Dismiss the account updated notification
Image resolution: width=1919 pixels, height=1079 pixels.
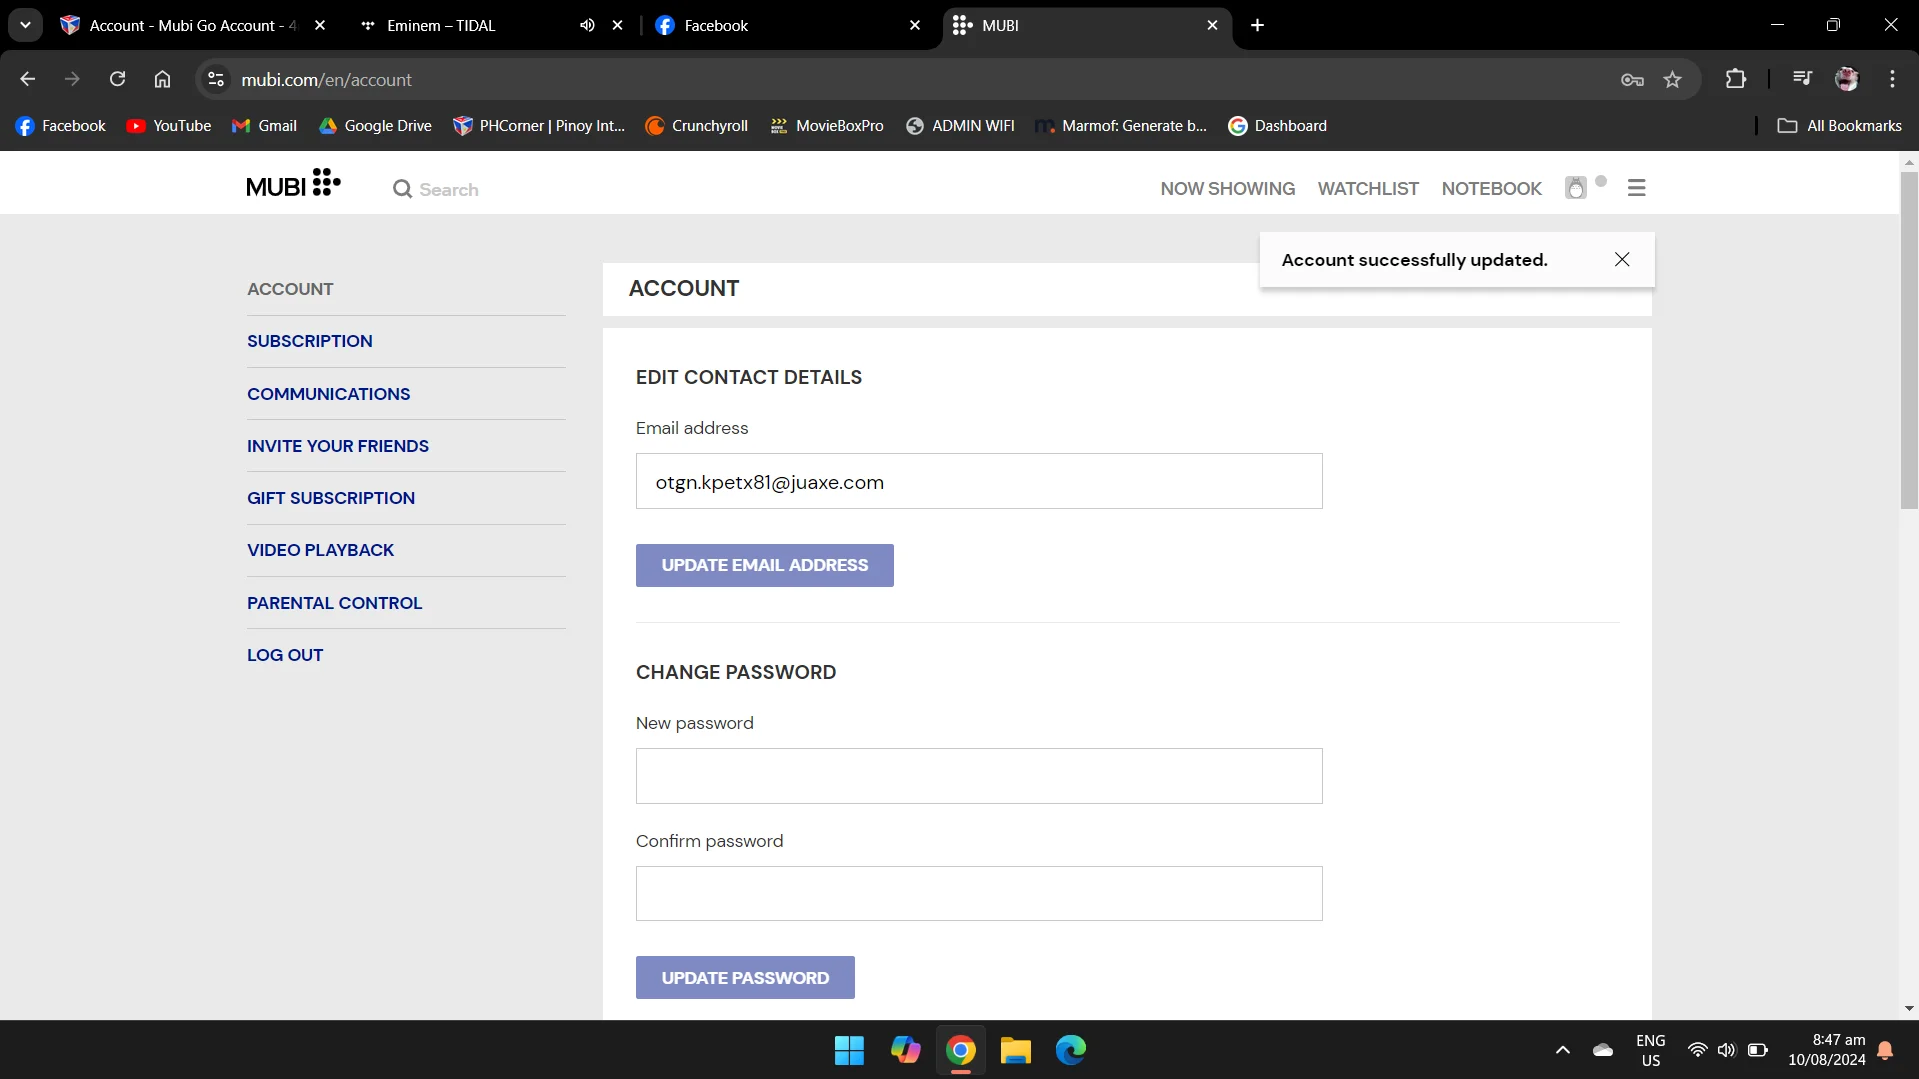coord(1622,260)
